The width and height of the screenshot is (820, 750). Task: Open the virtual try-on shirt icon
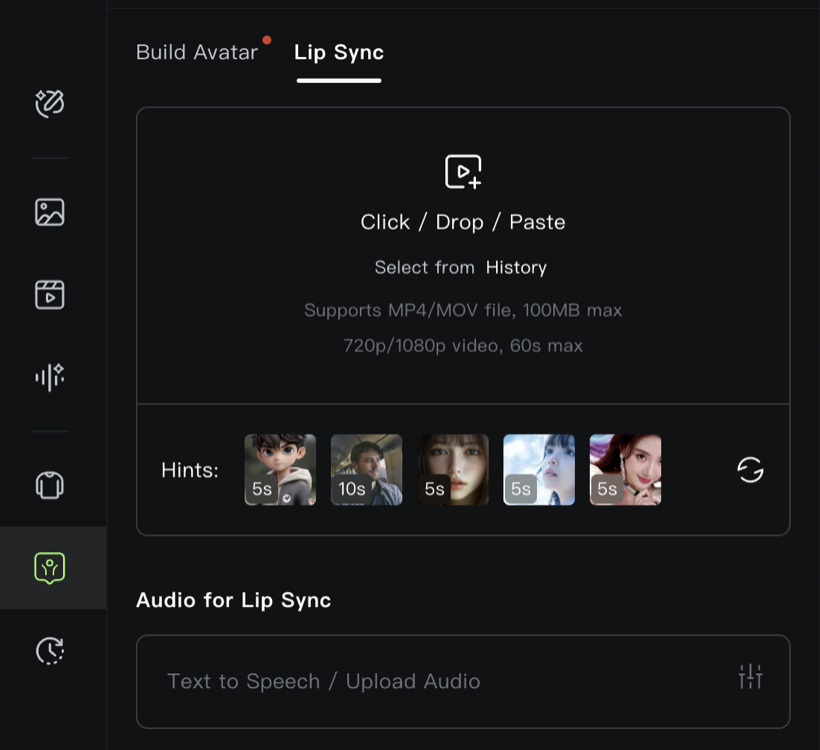click(x=49, y=485)
